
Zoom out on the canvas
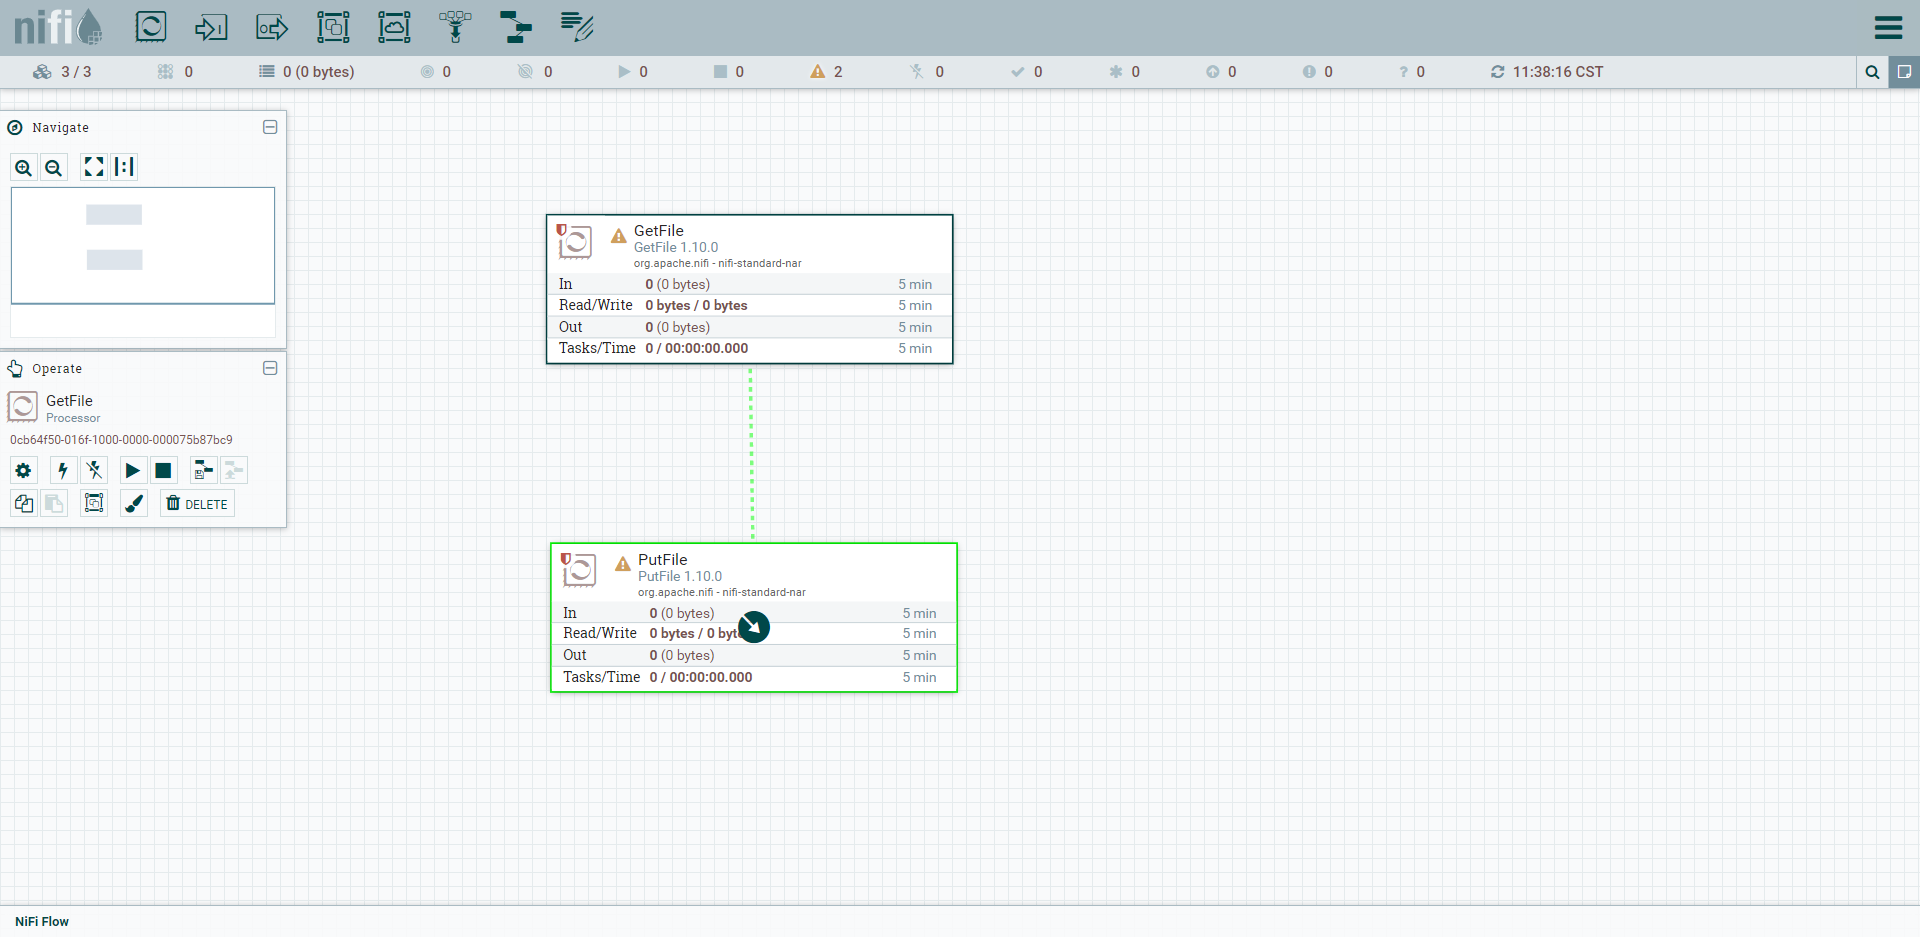click(54, 167)
